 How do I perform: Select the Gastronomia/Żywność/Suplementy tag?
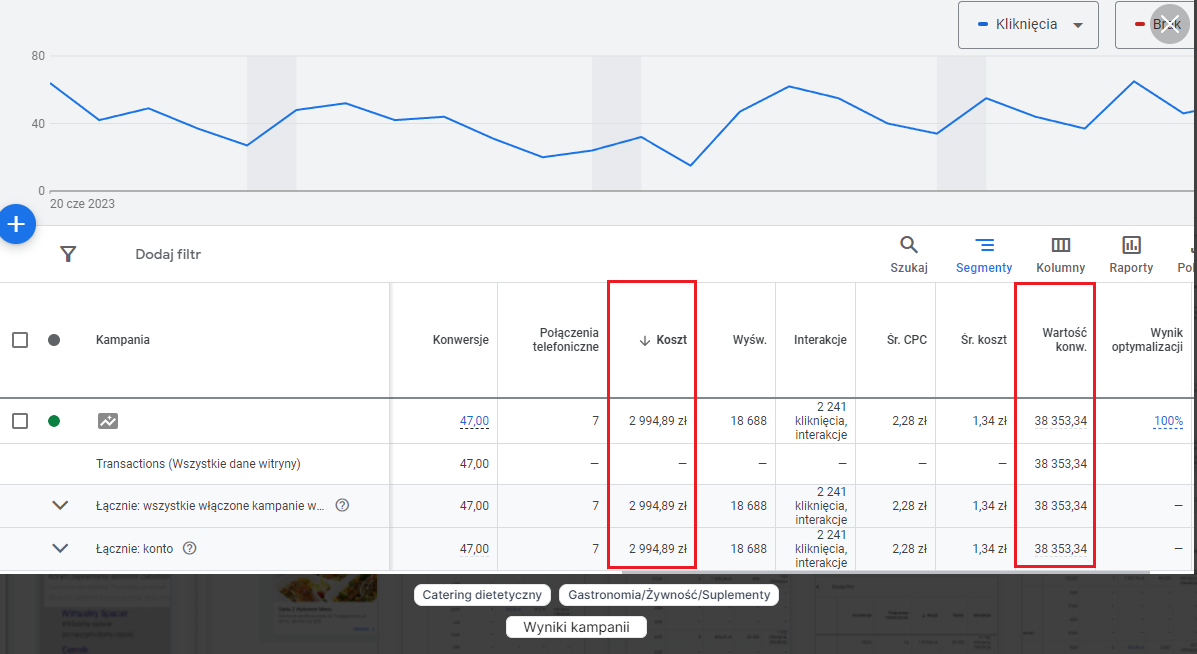click(669, 594)
